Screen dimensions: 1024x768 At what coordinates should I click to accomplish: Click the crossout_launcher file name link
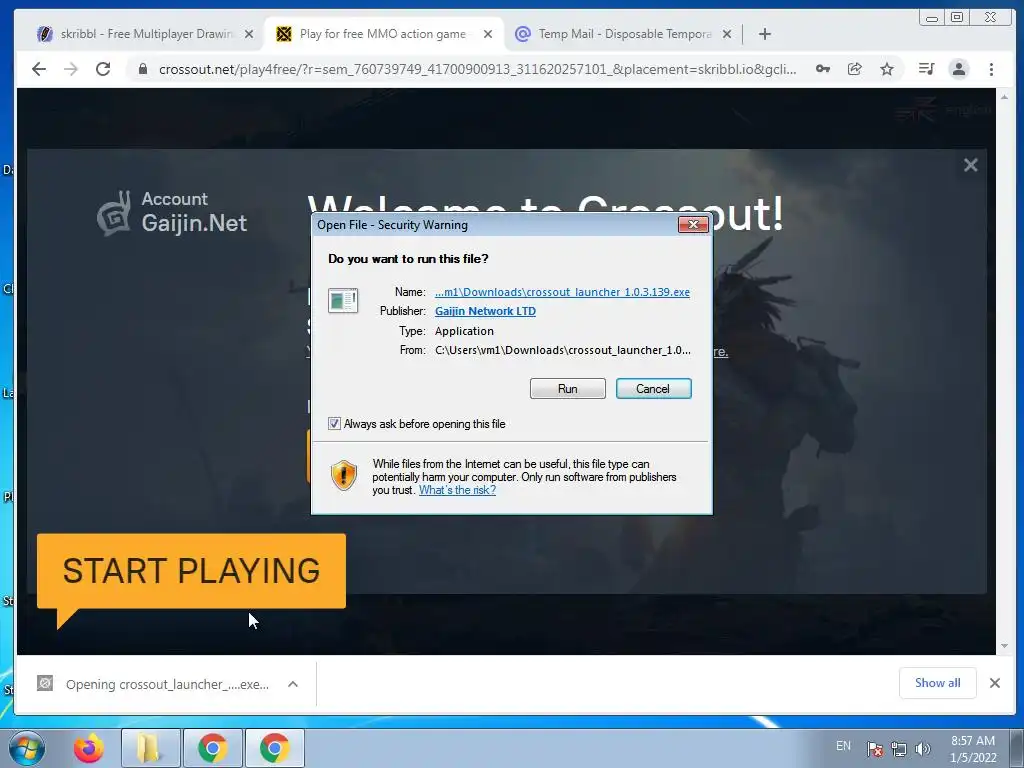[x=562, y=292]
